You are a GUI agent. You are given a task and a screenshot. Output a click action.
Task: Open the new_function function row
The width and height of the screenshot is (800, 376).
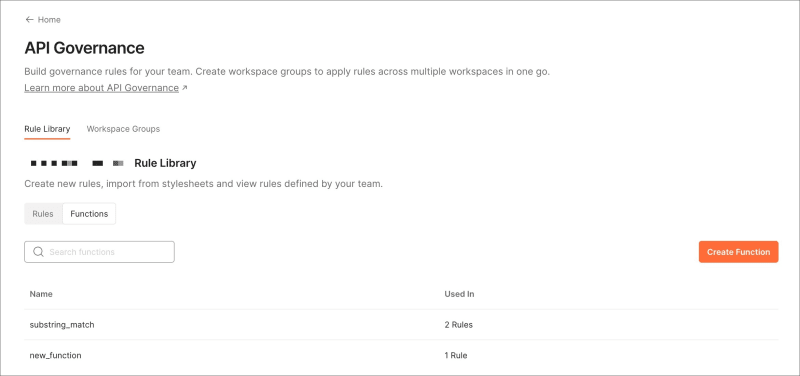click(401, 355)
